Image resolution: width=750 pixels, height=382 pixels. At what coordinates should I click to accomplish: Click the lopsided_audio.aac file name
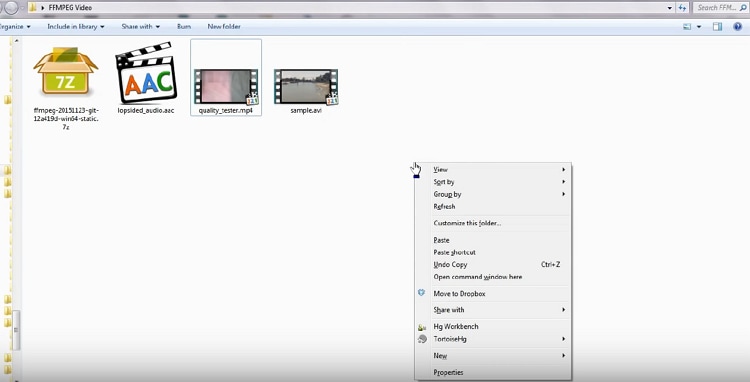pyautogui.click(x=146, y=110)
